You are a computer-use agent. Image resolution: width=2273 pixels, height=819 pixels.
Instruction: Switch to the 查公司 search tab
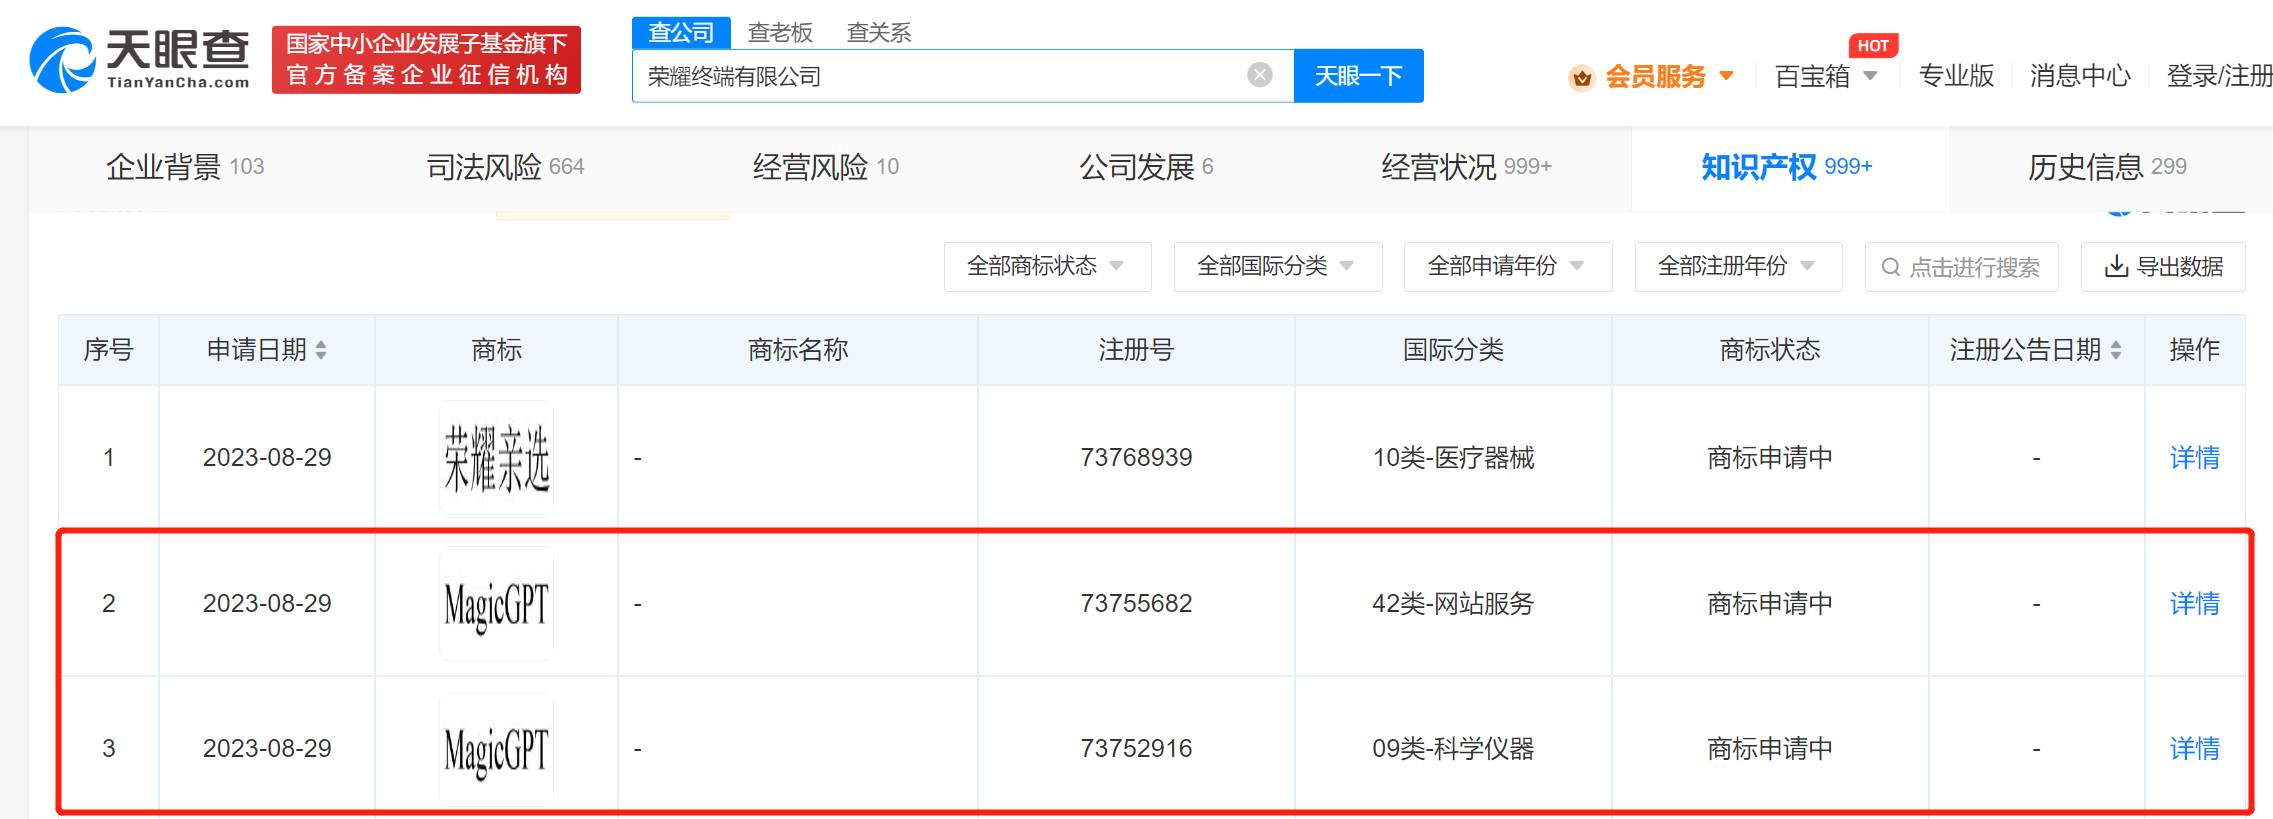click(x=681, y=33)
